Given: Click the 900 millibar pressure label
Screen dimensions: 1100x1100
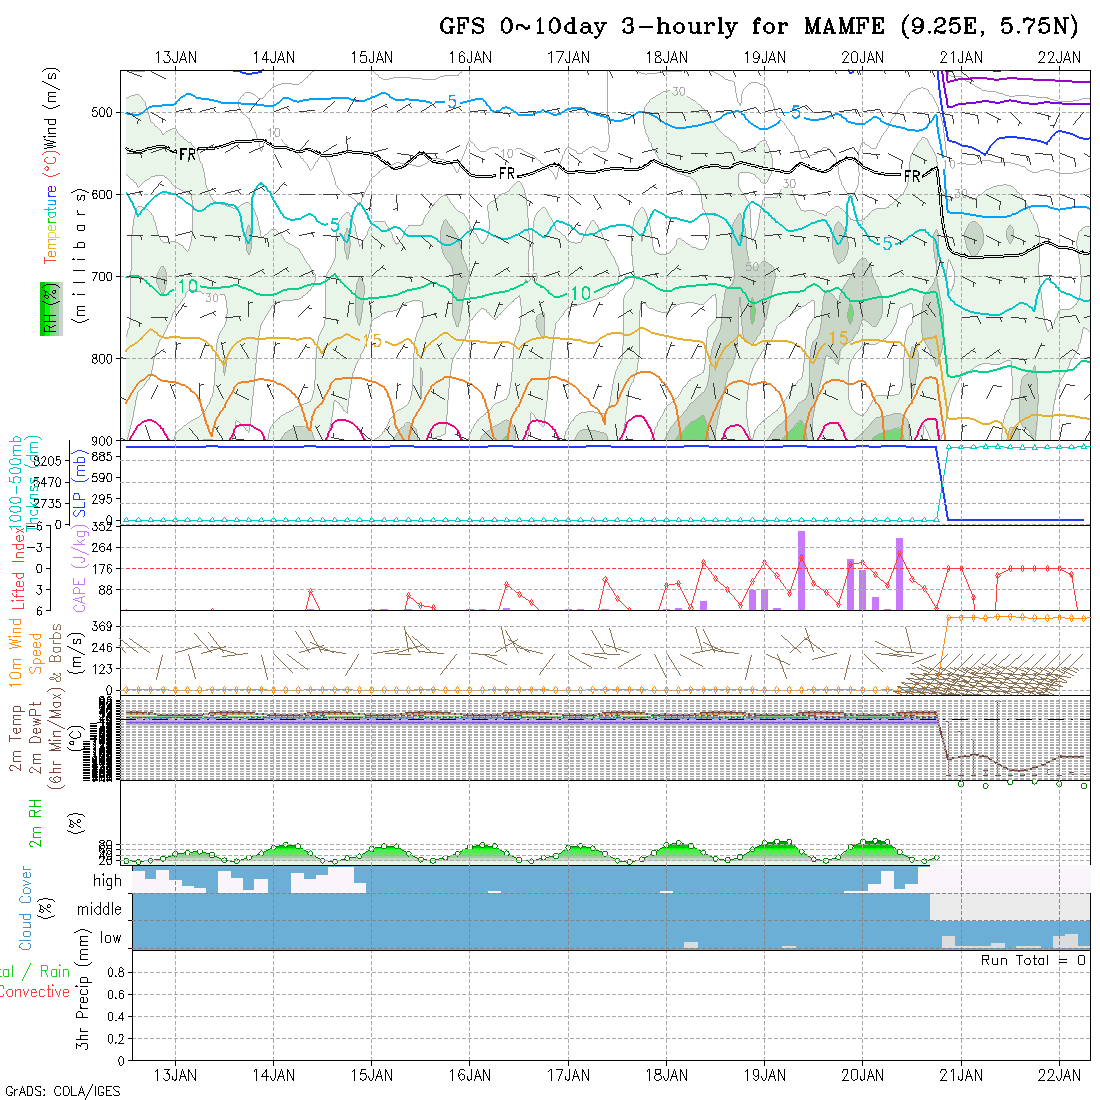Looking at the screenshot, I should click(102, 441).
